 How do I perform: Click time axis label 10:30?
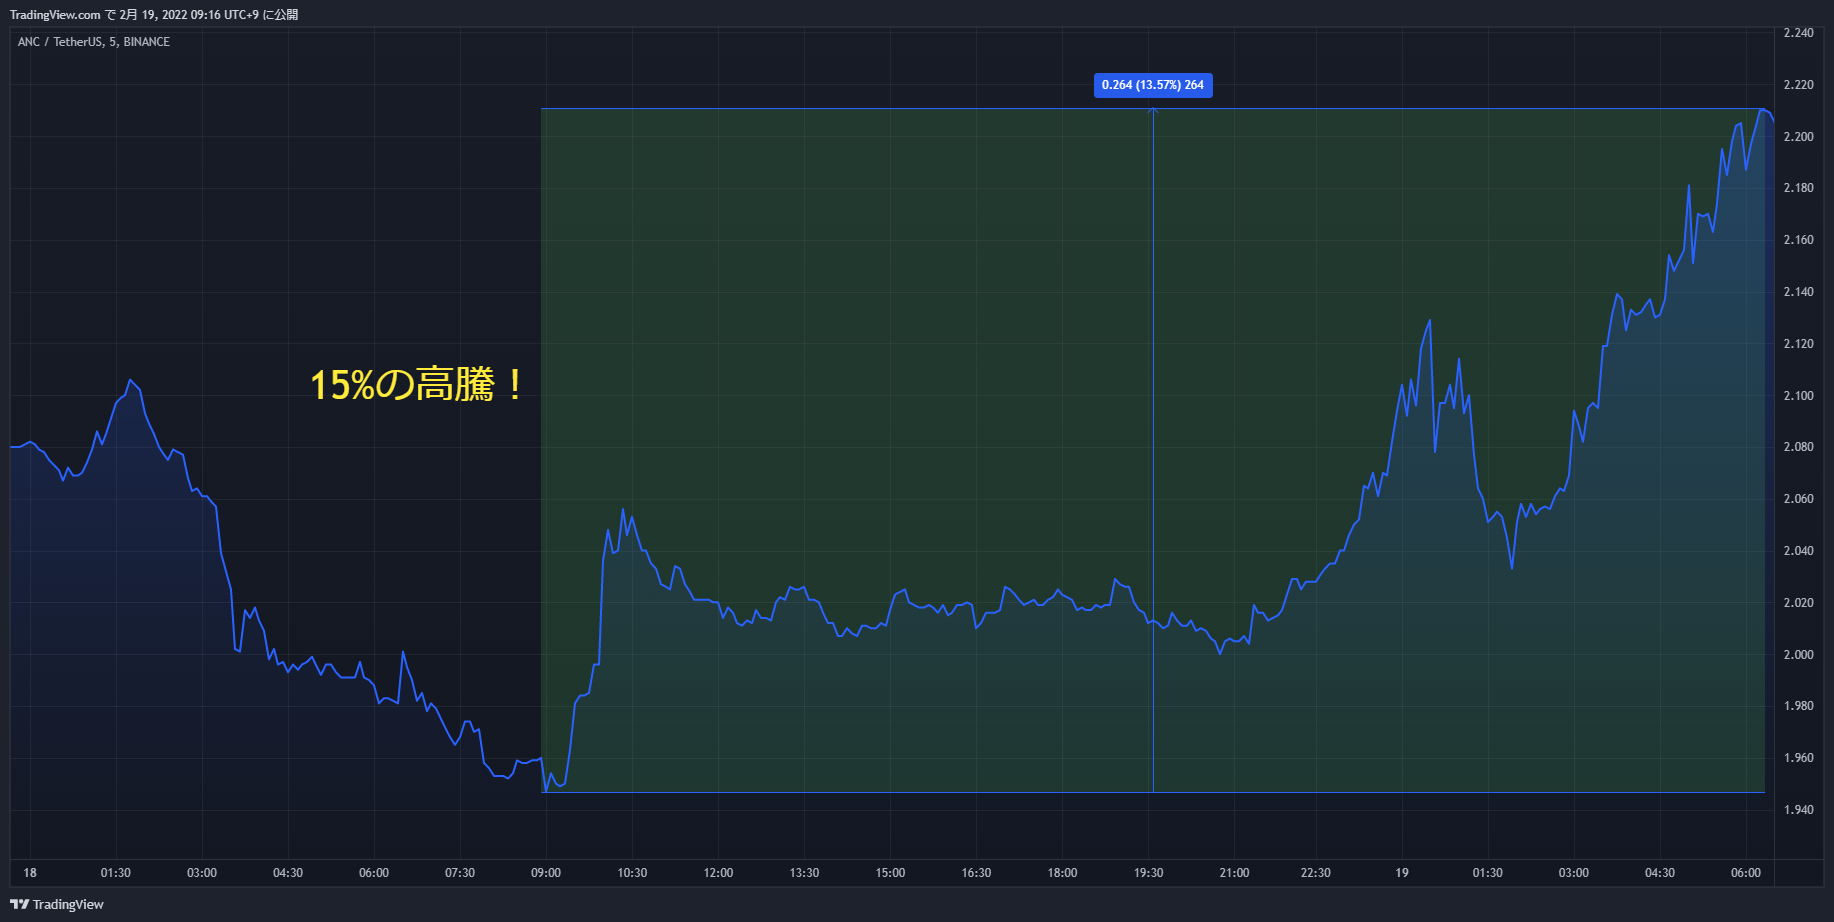[632, 873]
